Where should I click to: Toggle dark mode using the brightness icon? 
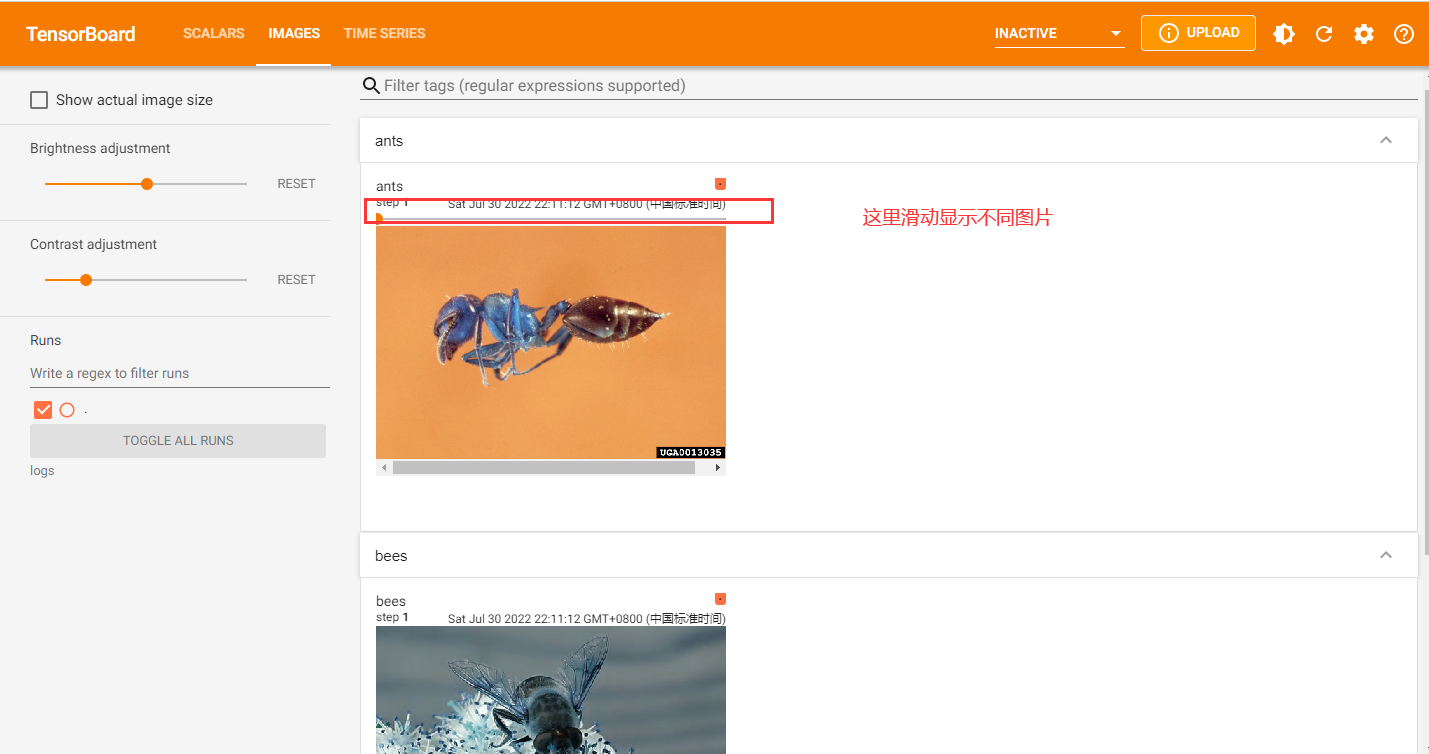point(1284,33)
